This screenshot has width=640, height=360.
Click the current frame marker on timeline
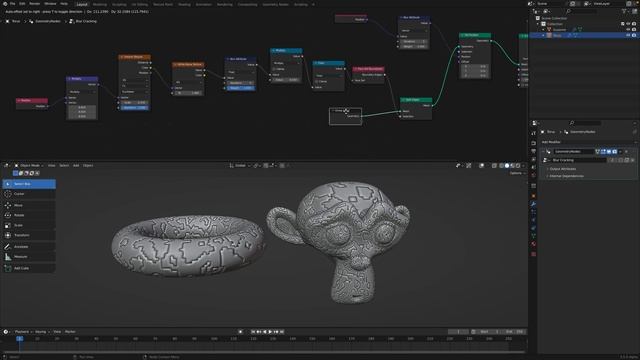click(19, 339)
